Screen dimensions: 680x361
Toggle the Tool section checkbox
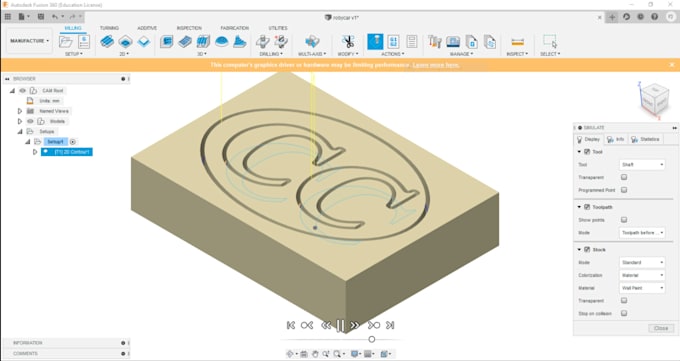(587, 152)
